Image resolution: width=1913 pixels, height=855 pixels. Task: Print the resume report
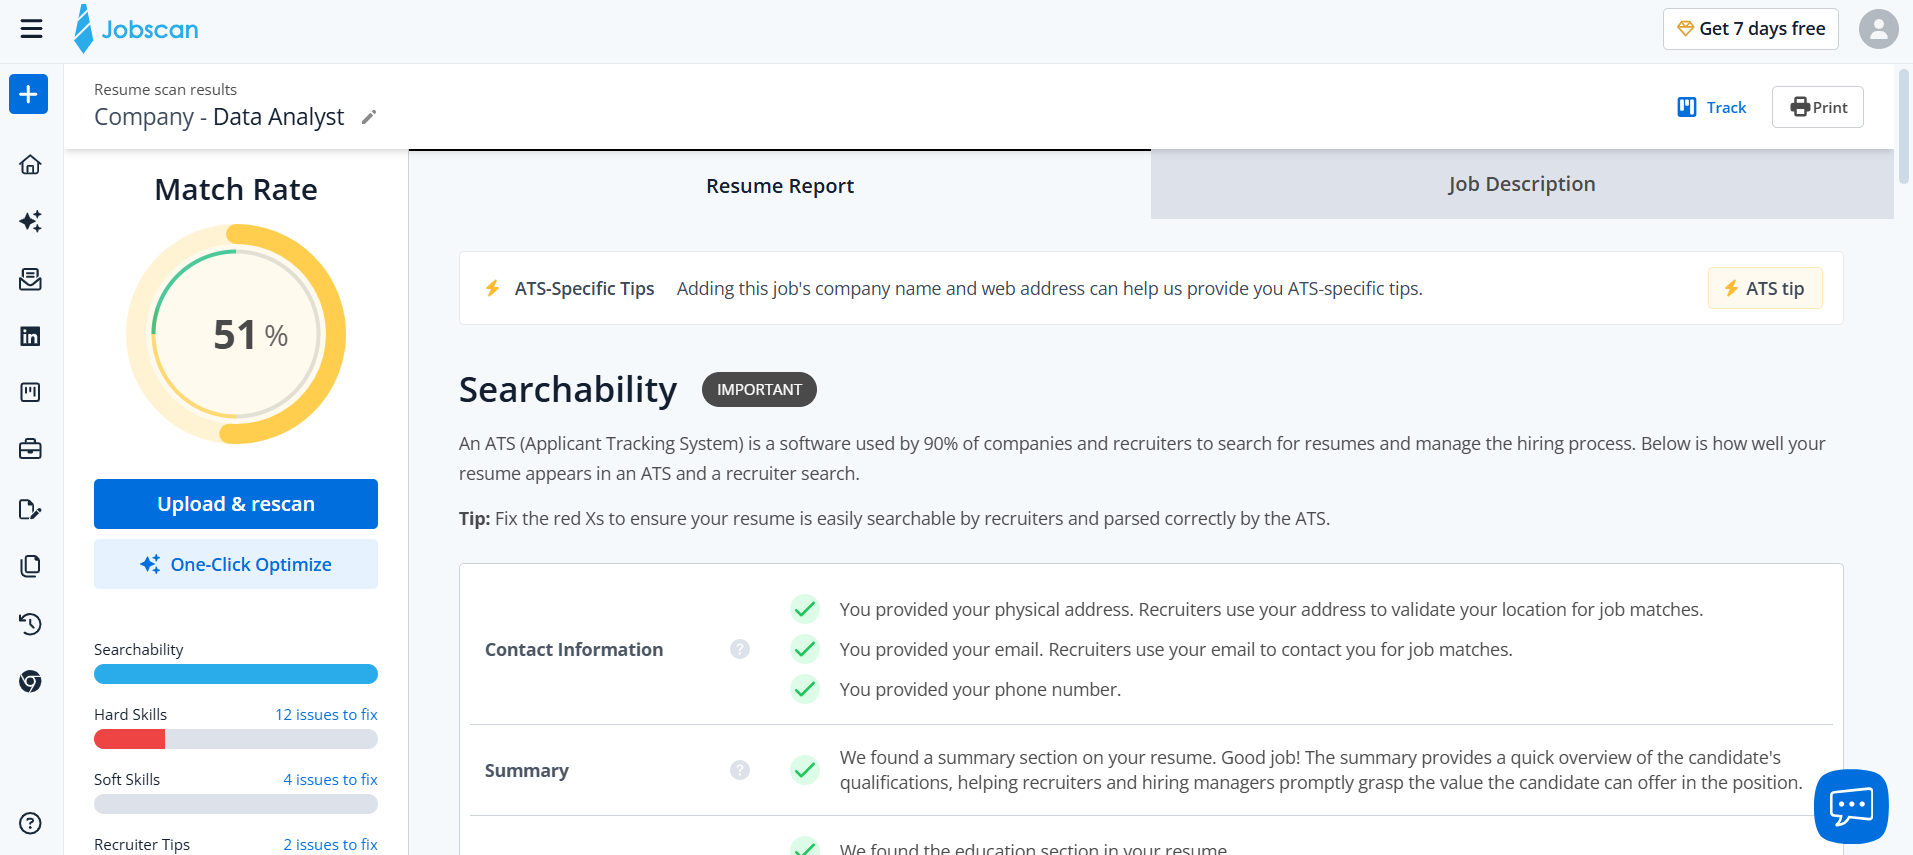(1817, 107)
